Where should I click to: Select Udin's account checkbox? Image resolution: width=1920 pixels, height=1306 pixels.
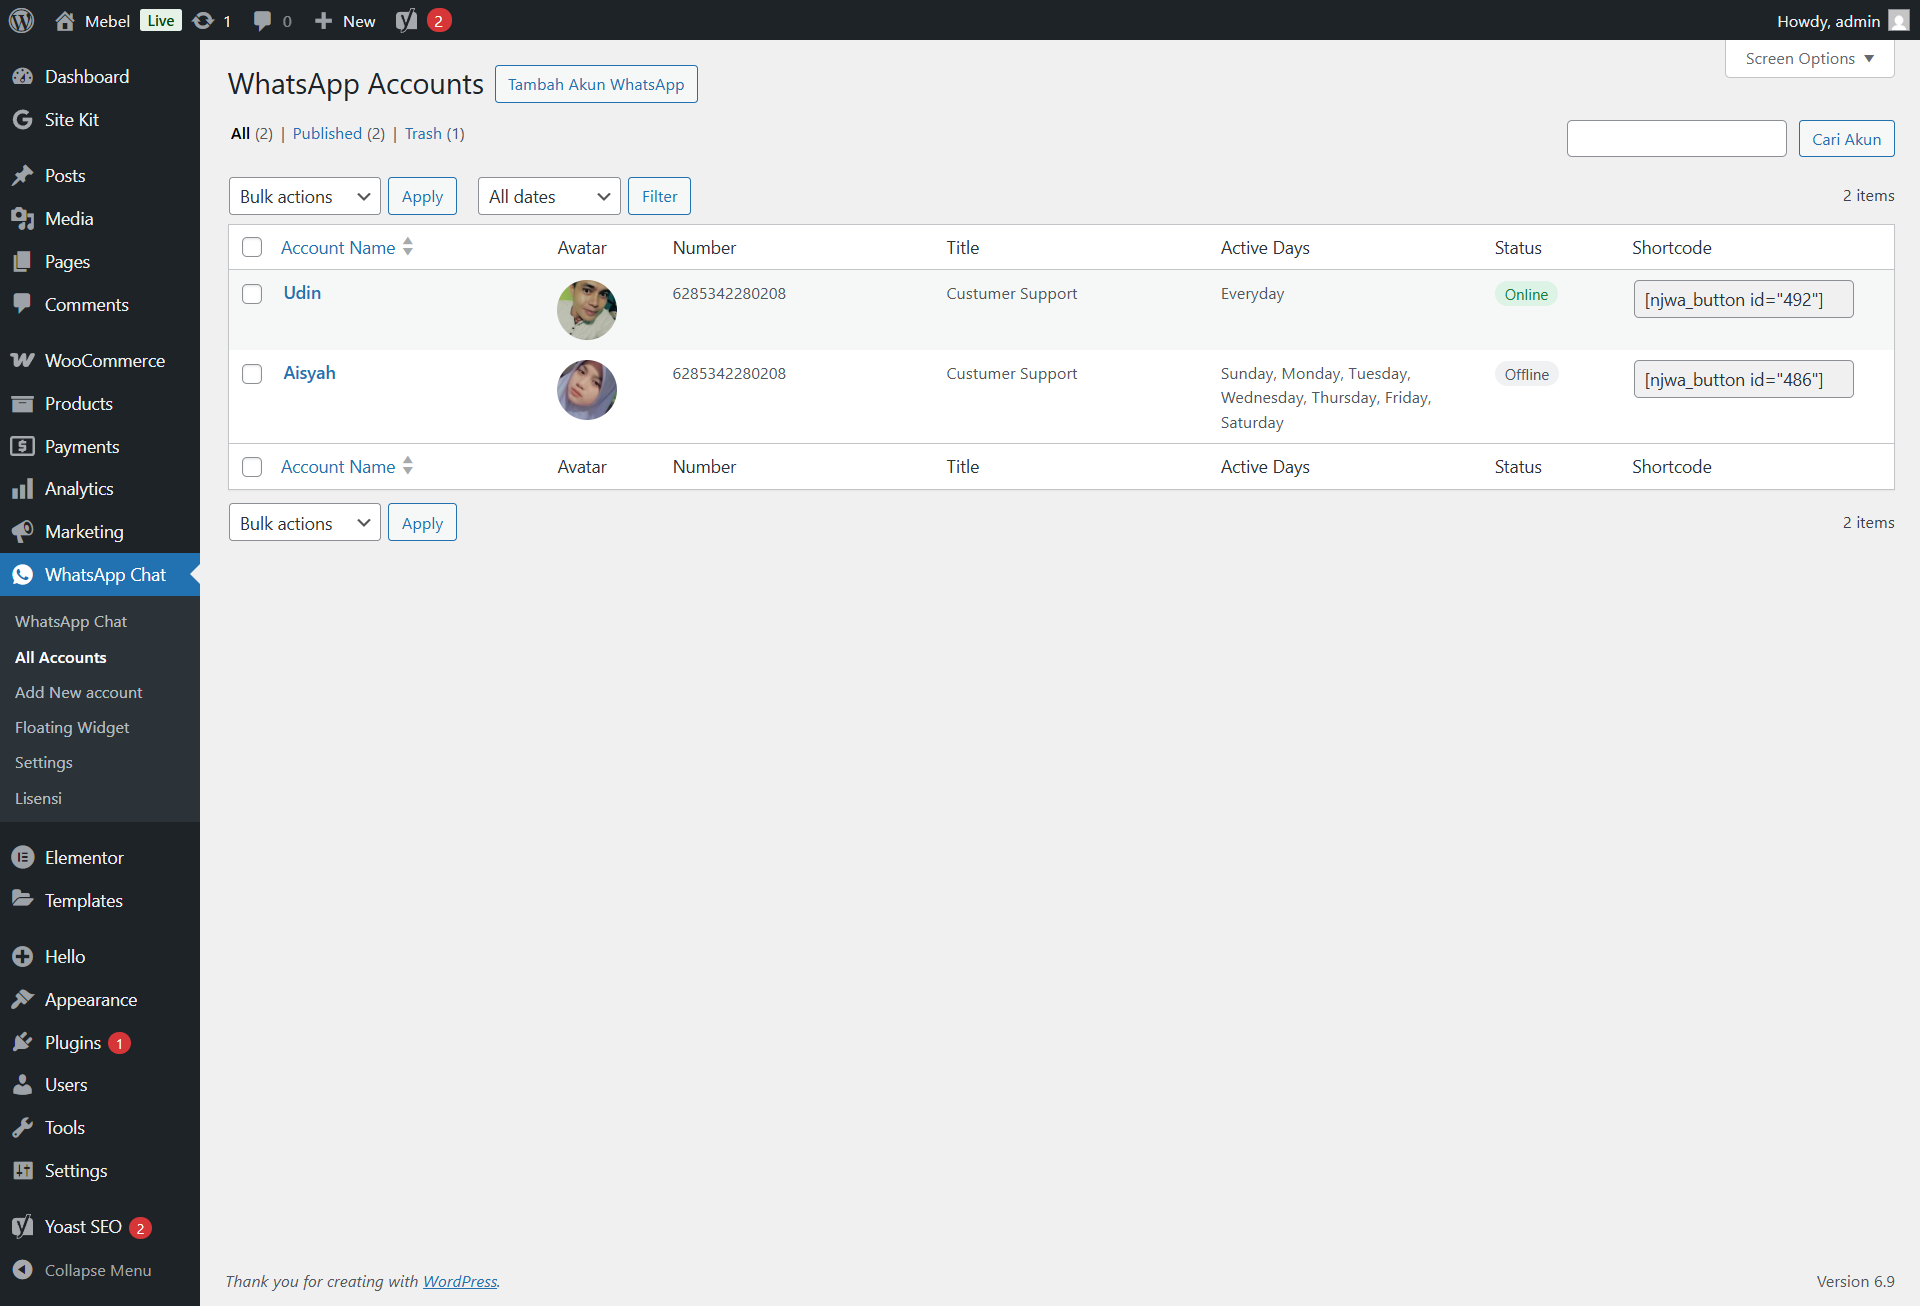click(252, 294)
